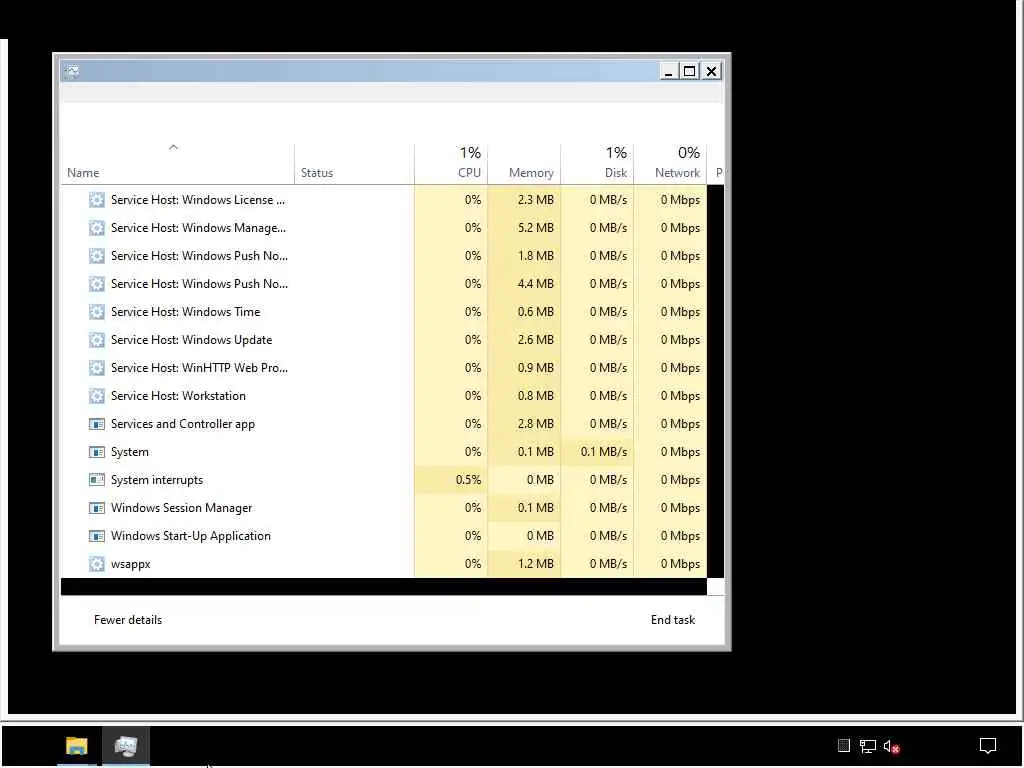Viewport: 1024px width, 768px height.
Task: Click the Workstation service gear icon
Action: (x=97, y=396)
